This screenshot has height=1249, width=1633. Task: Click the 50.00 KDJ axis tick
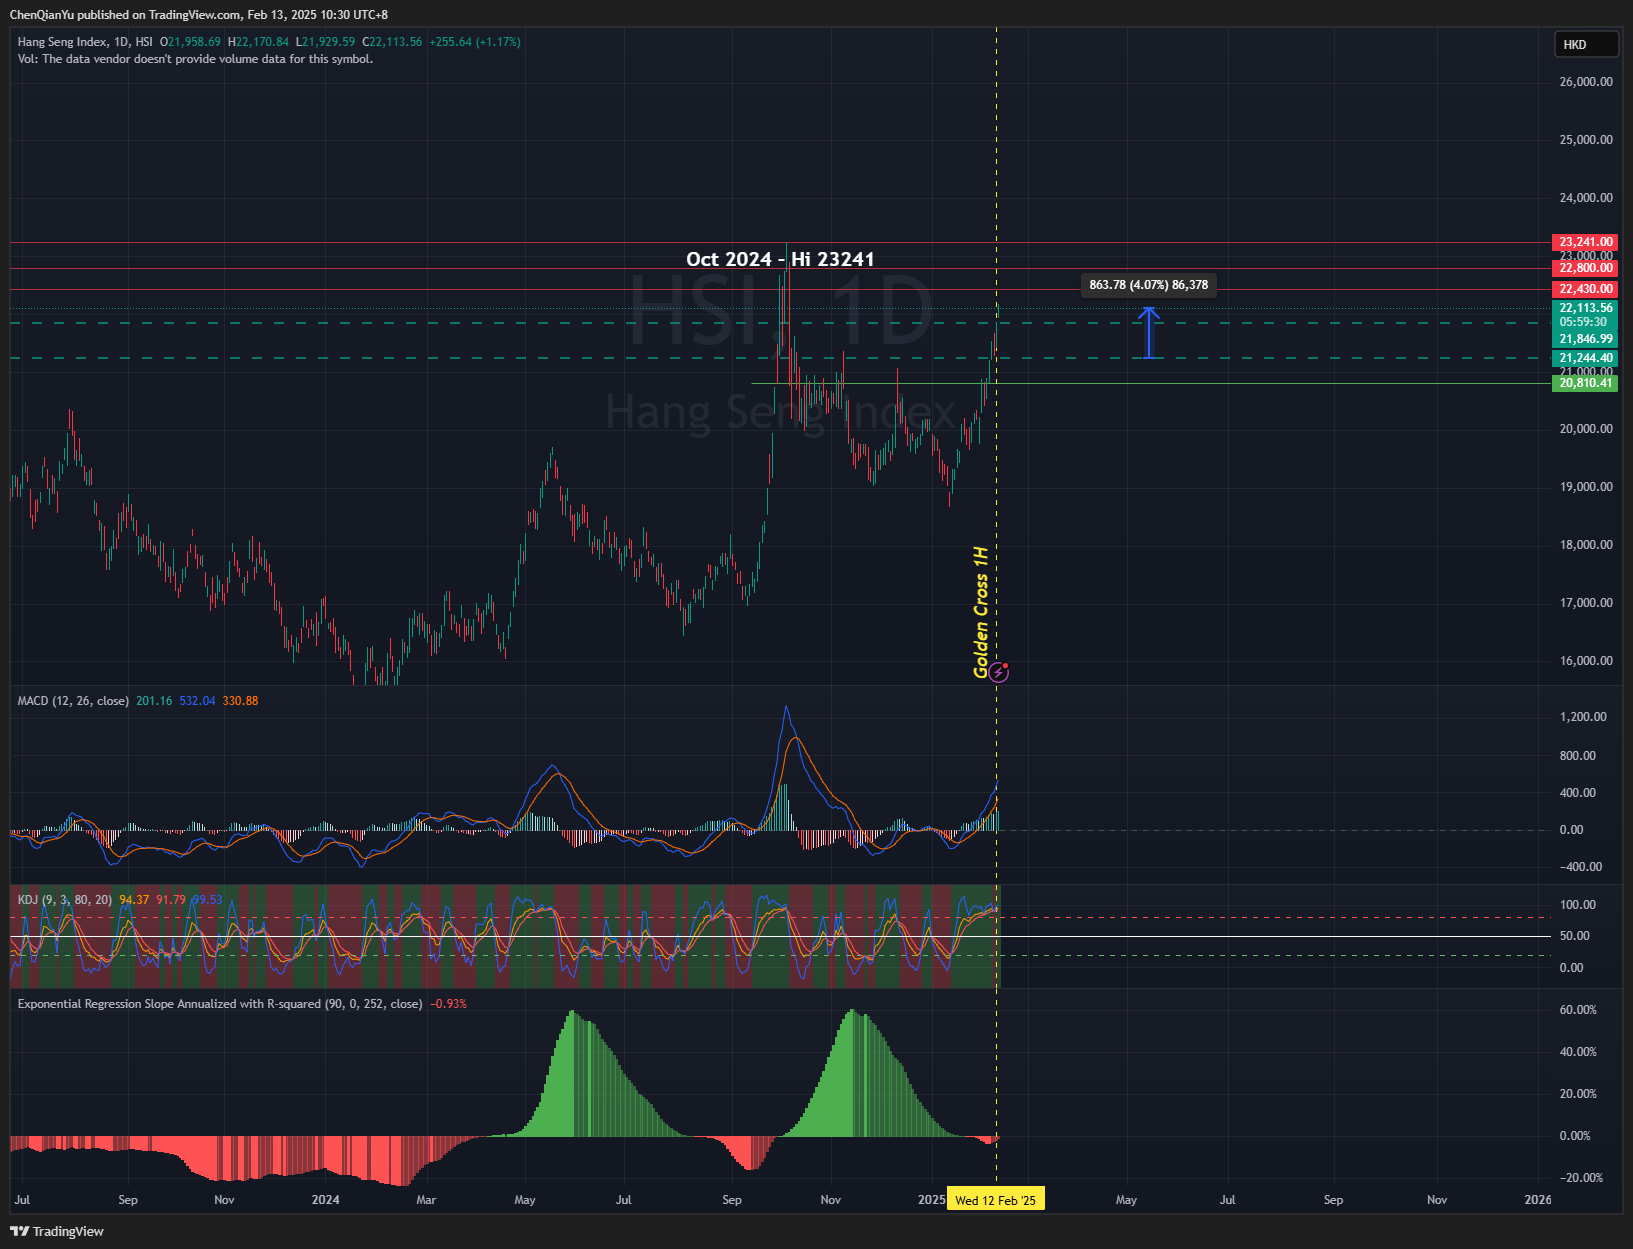(x=1574, y=936)
